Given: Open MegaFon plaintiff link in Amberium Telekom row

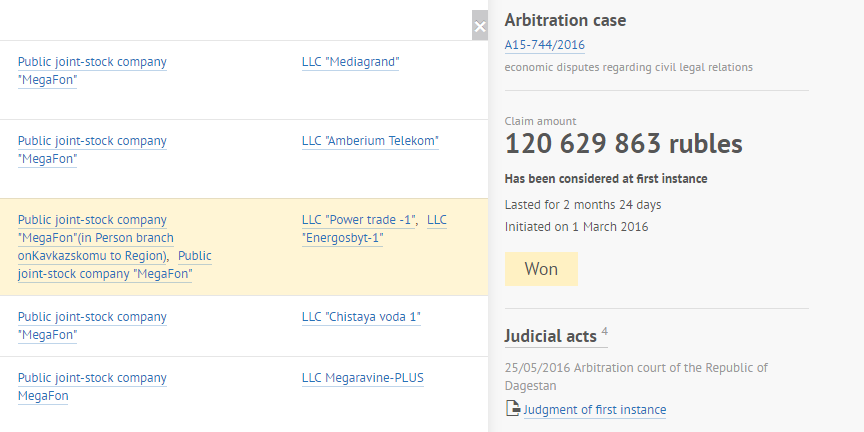Looking at the screenshot, I should pos(92,150).
